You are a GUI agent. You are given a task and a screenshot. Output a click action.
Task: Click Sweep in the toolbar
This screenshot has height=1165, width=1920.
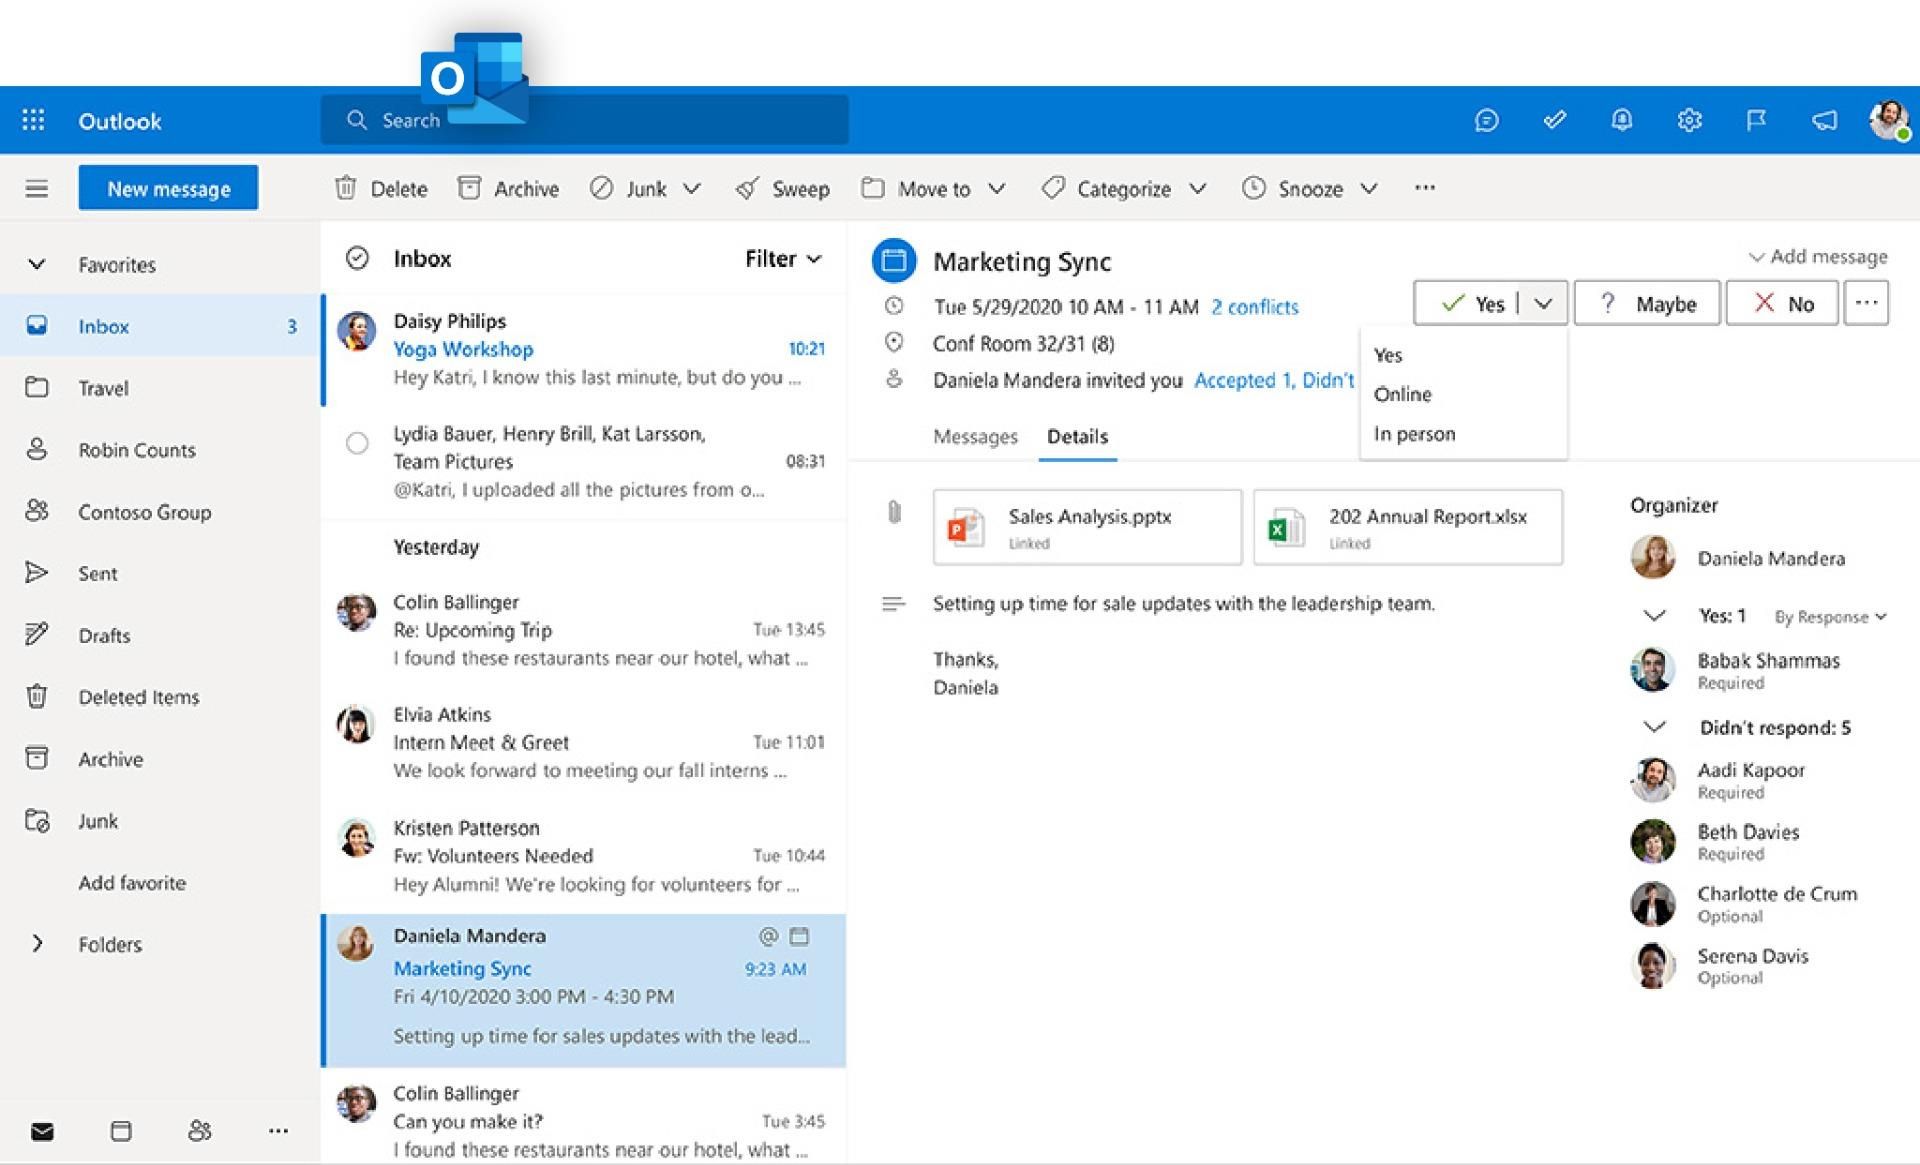[782, 188]
